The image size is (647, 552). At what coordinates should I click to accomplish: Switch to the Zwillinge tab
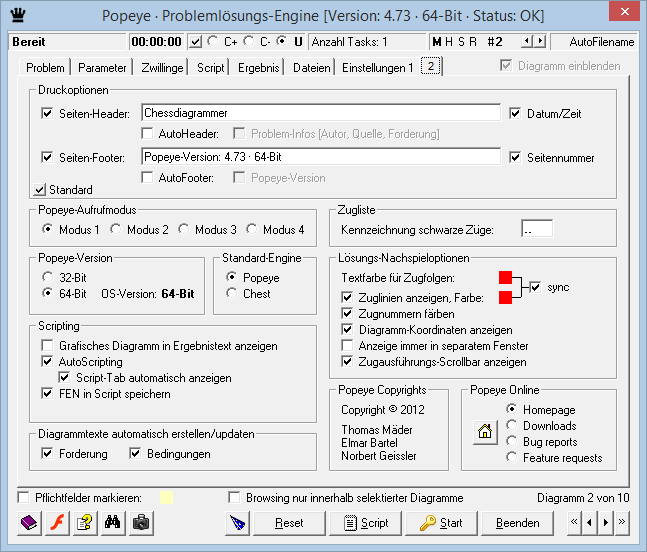click(162, 68)
